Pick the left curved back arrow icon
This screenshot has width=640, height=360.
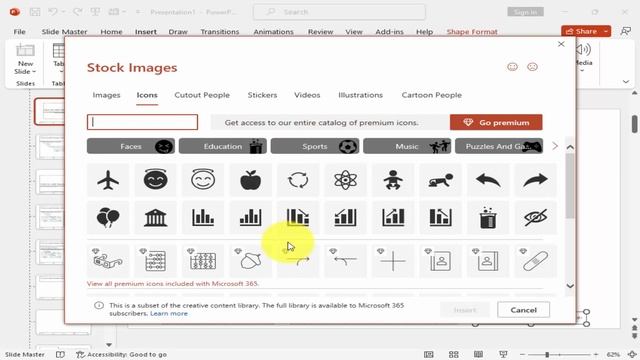(488, 180)
